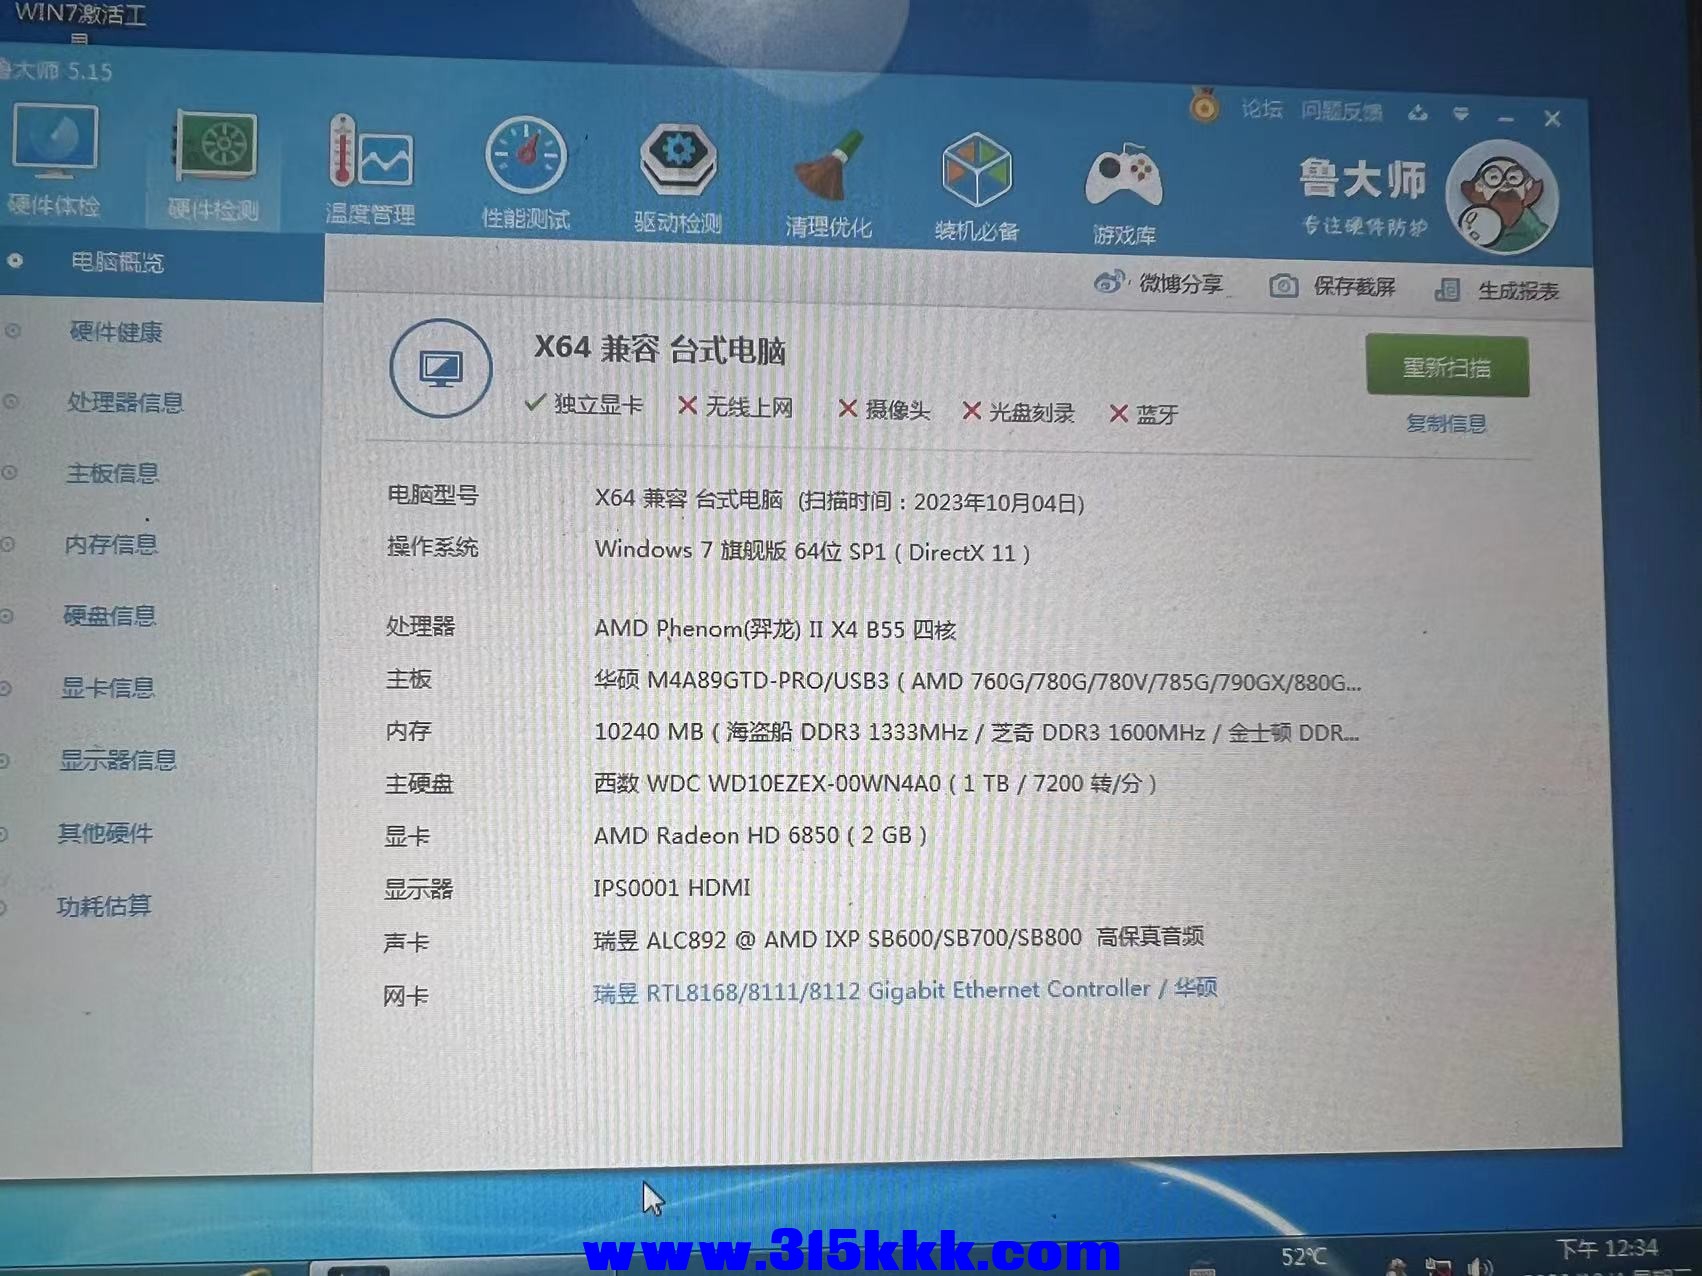Click the round computer monitor icon
This screenshot has width=1702, height=1276.
click(x=441, y=368)
